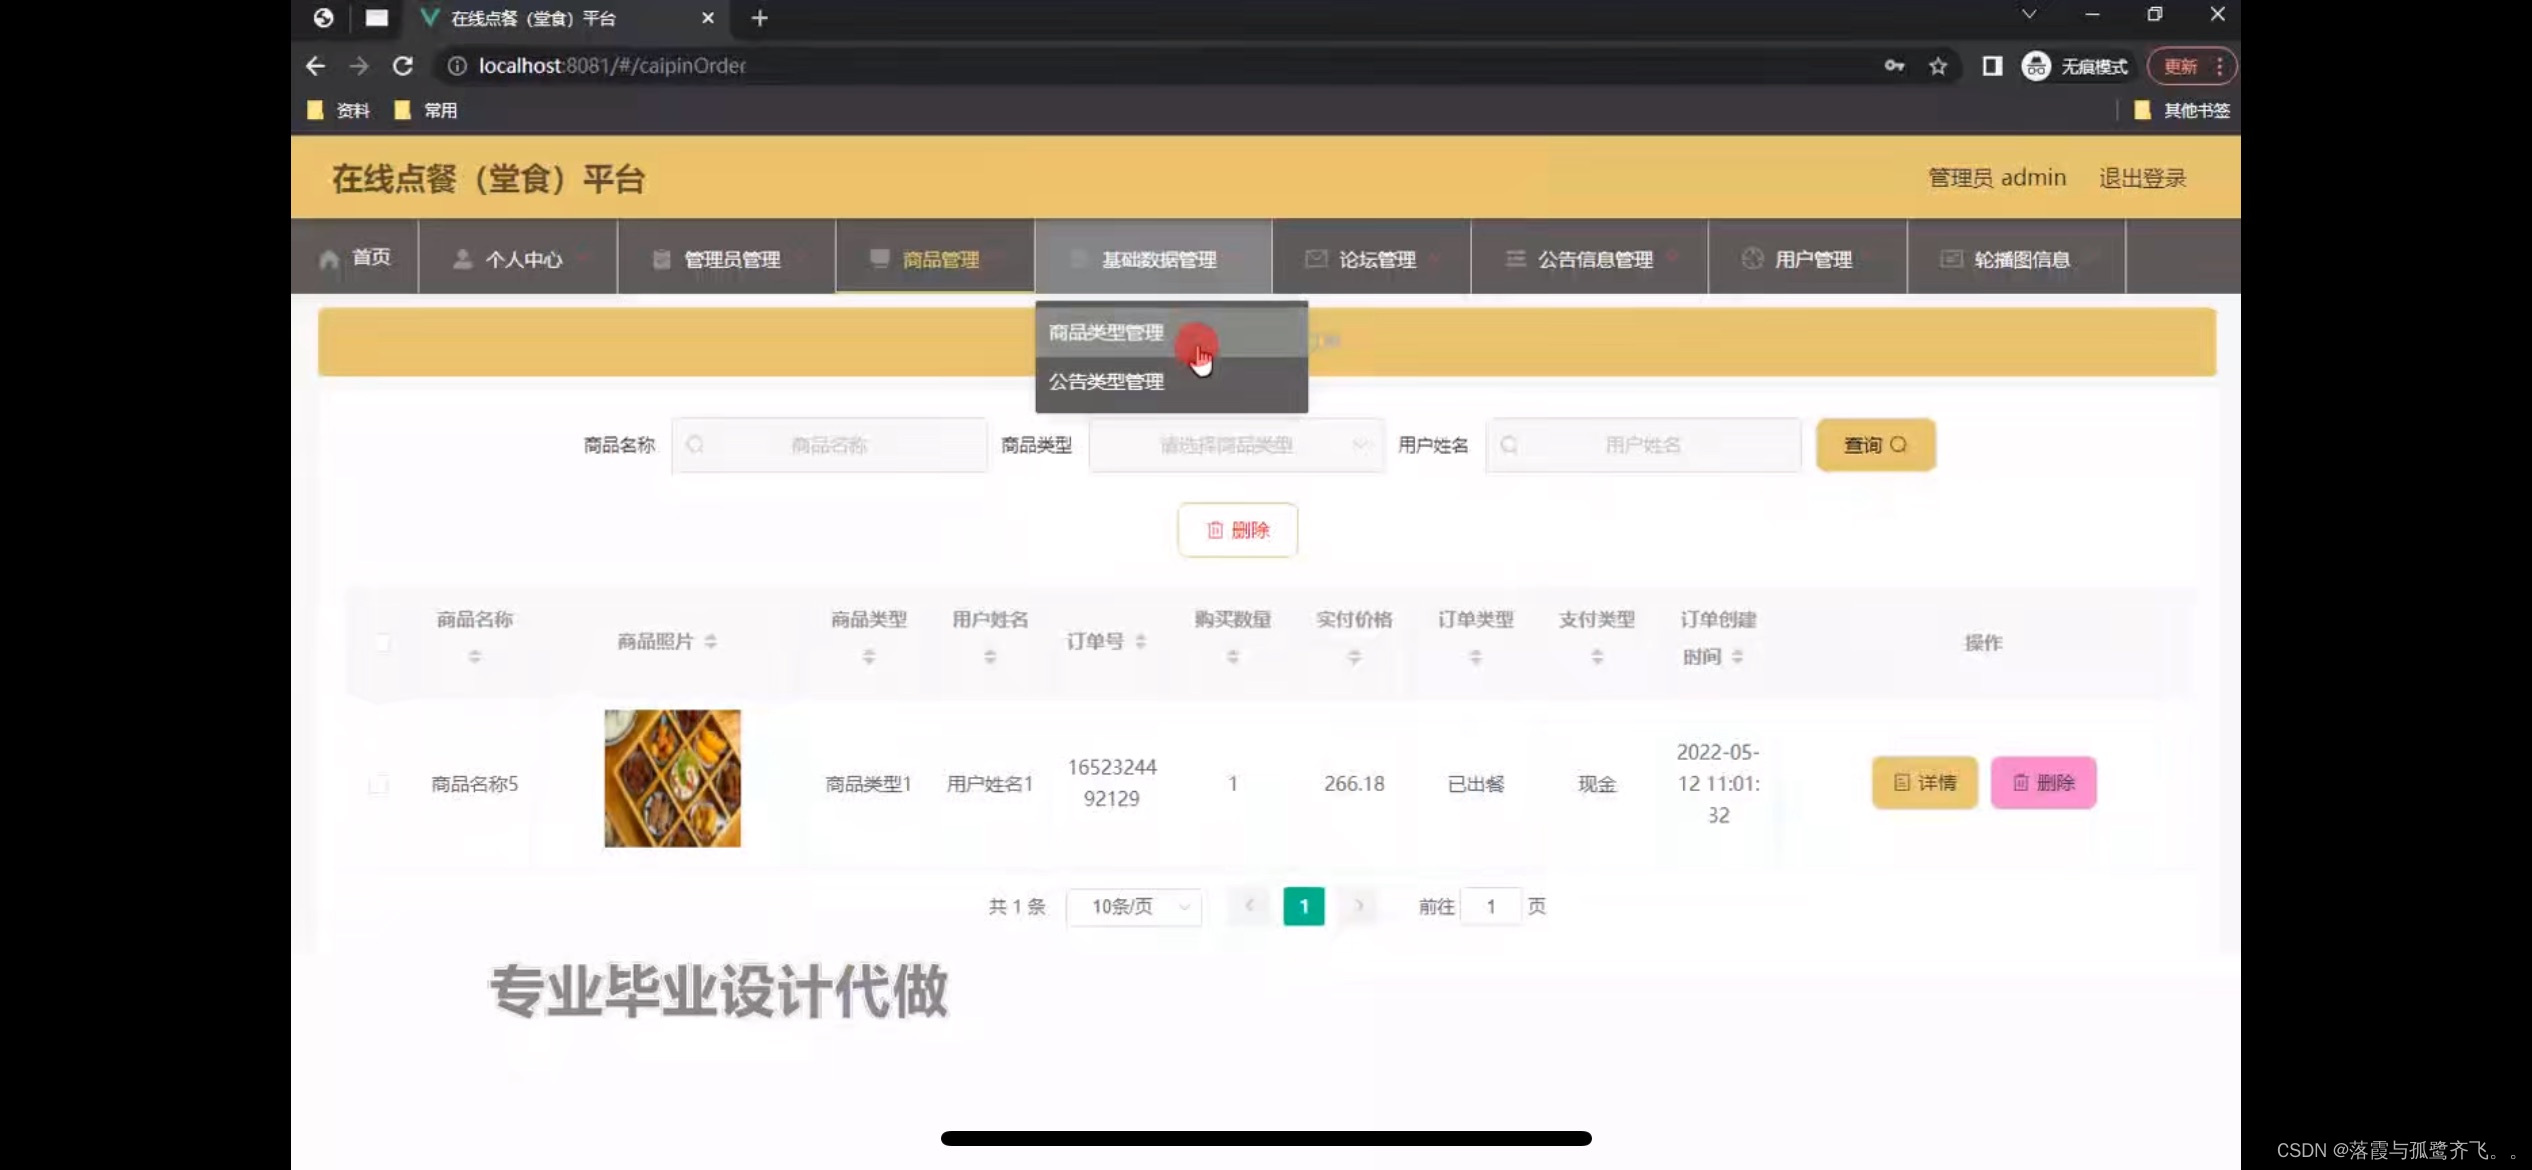This screenshot has height=1170, width=2532.
Task: Open a new browser tab
Action: 760,18
